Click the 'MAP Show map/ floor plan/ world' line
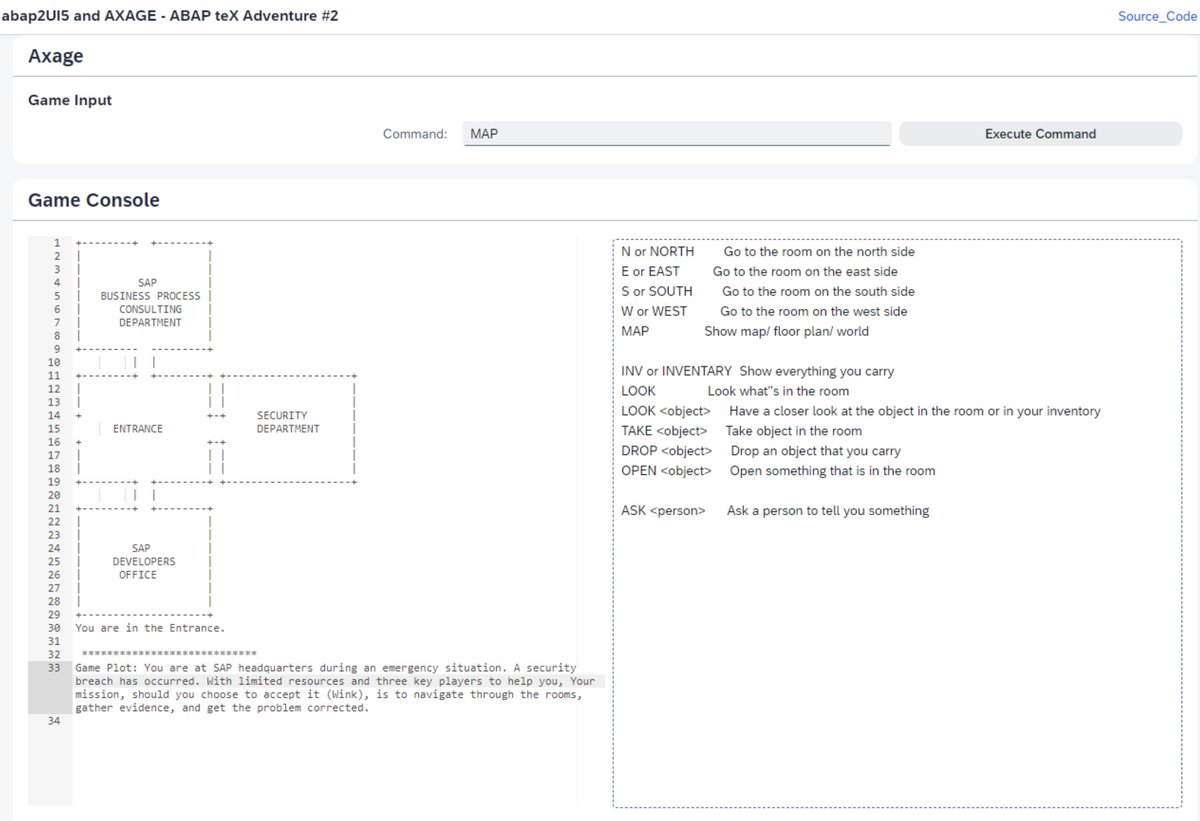This screenshot has width=1200, height=821. tap(745, 332)
